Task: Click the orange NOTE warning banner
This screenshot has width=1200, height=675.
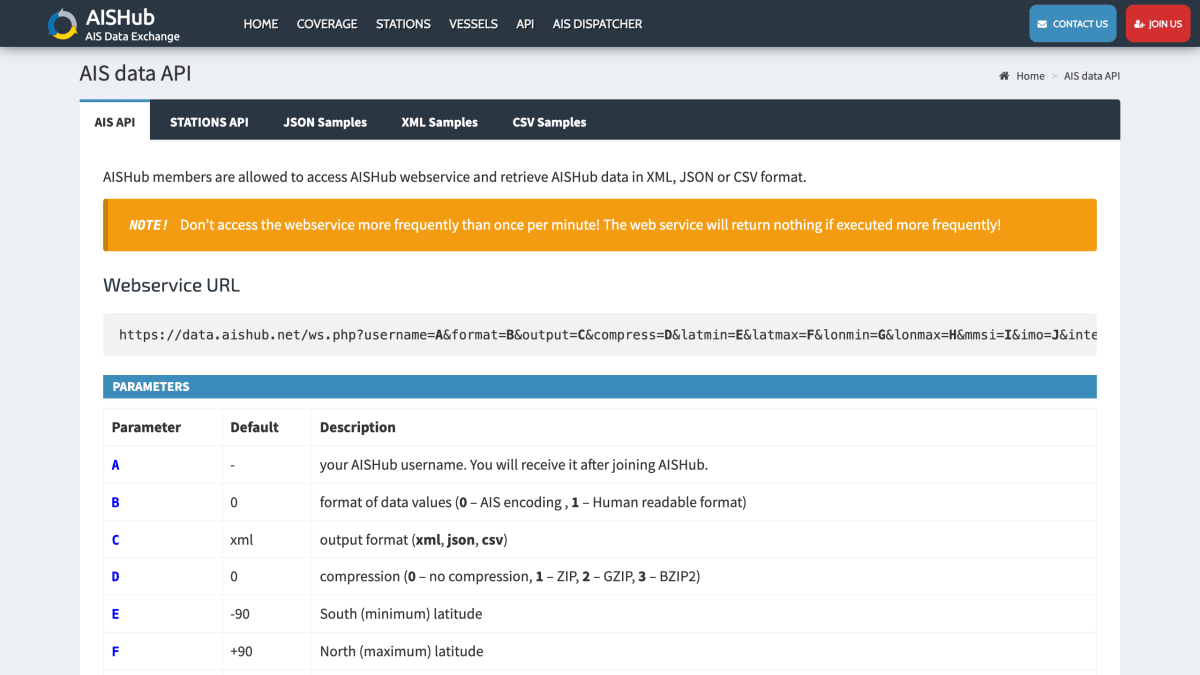Action: [600, 225]
